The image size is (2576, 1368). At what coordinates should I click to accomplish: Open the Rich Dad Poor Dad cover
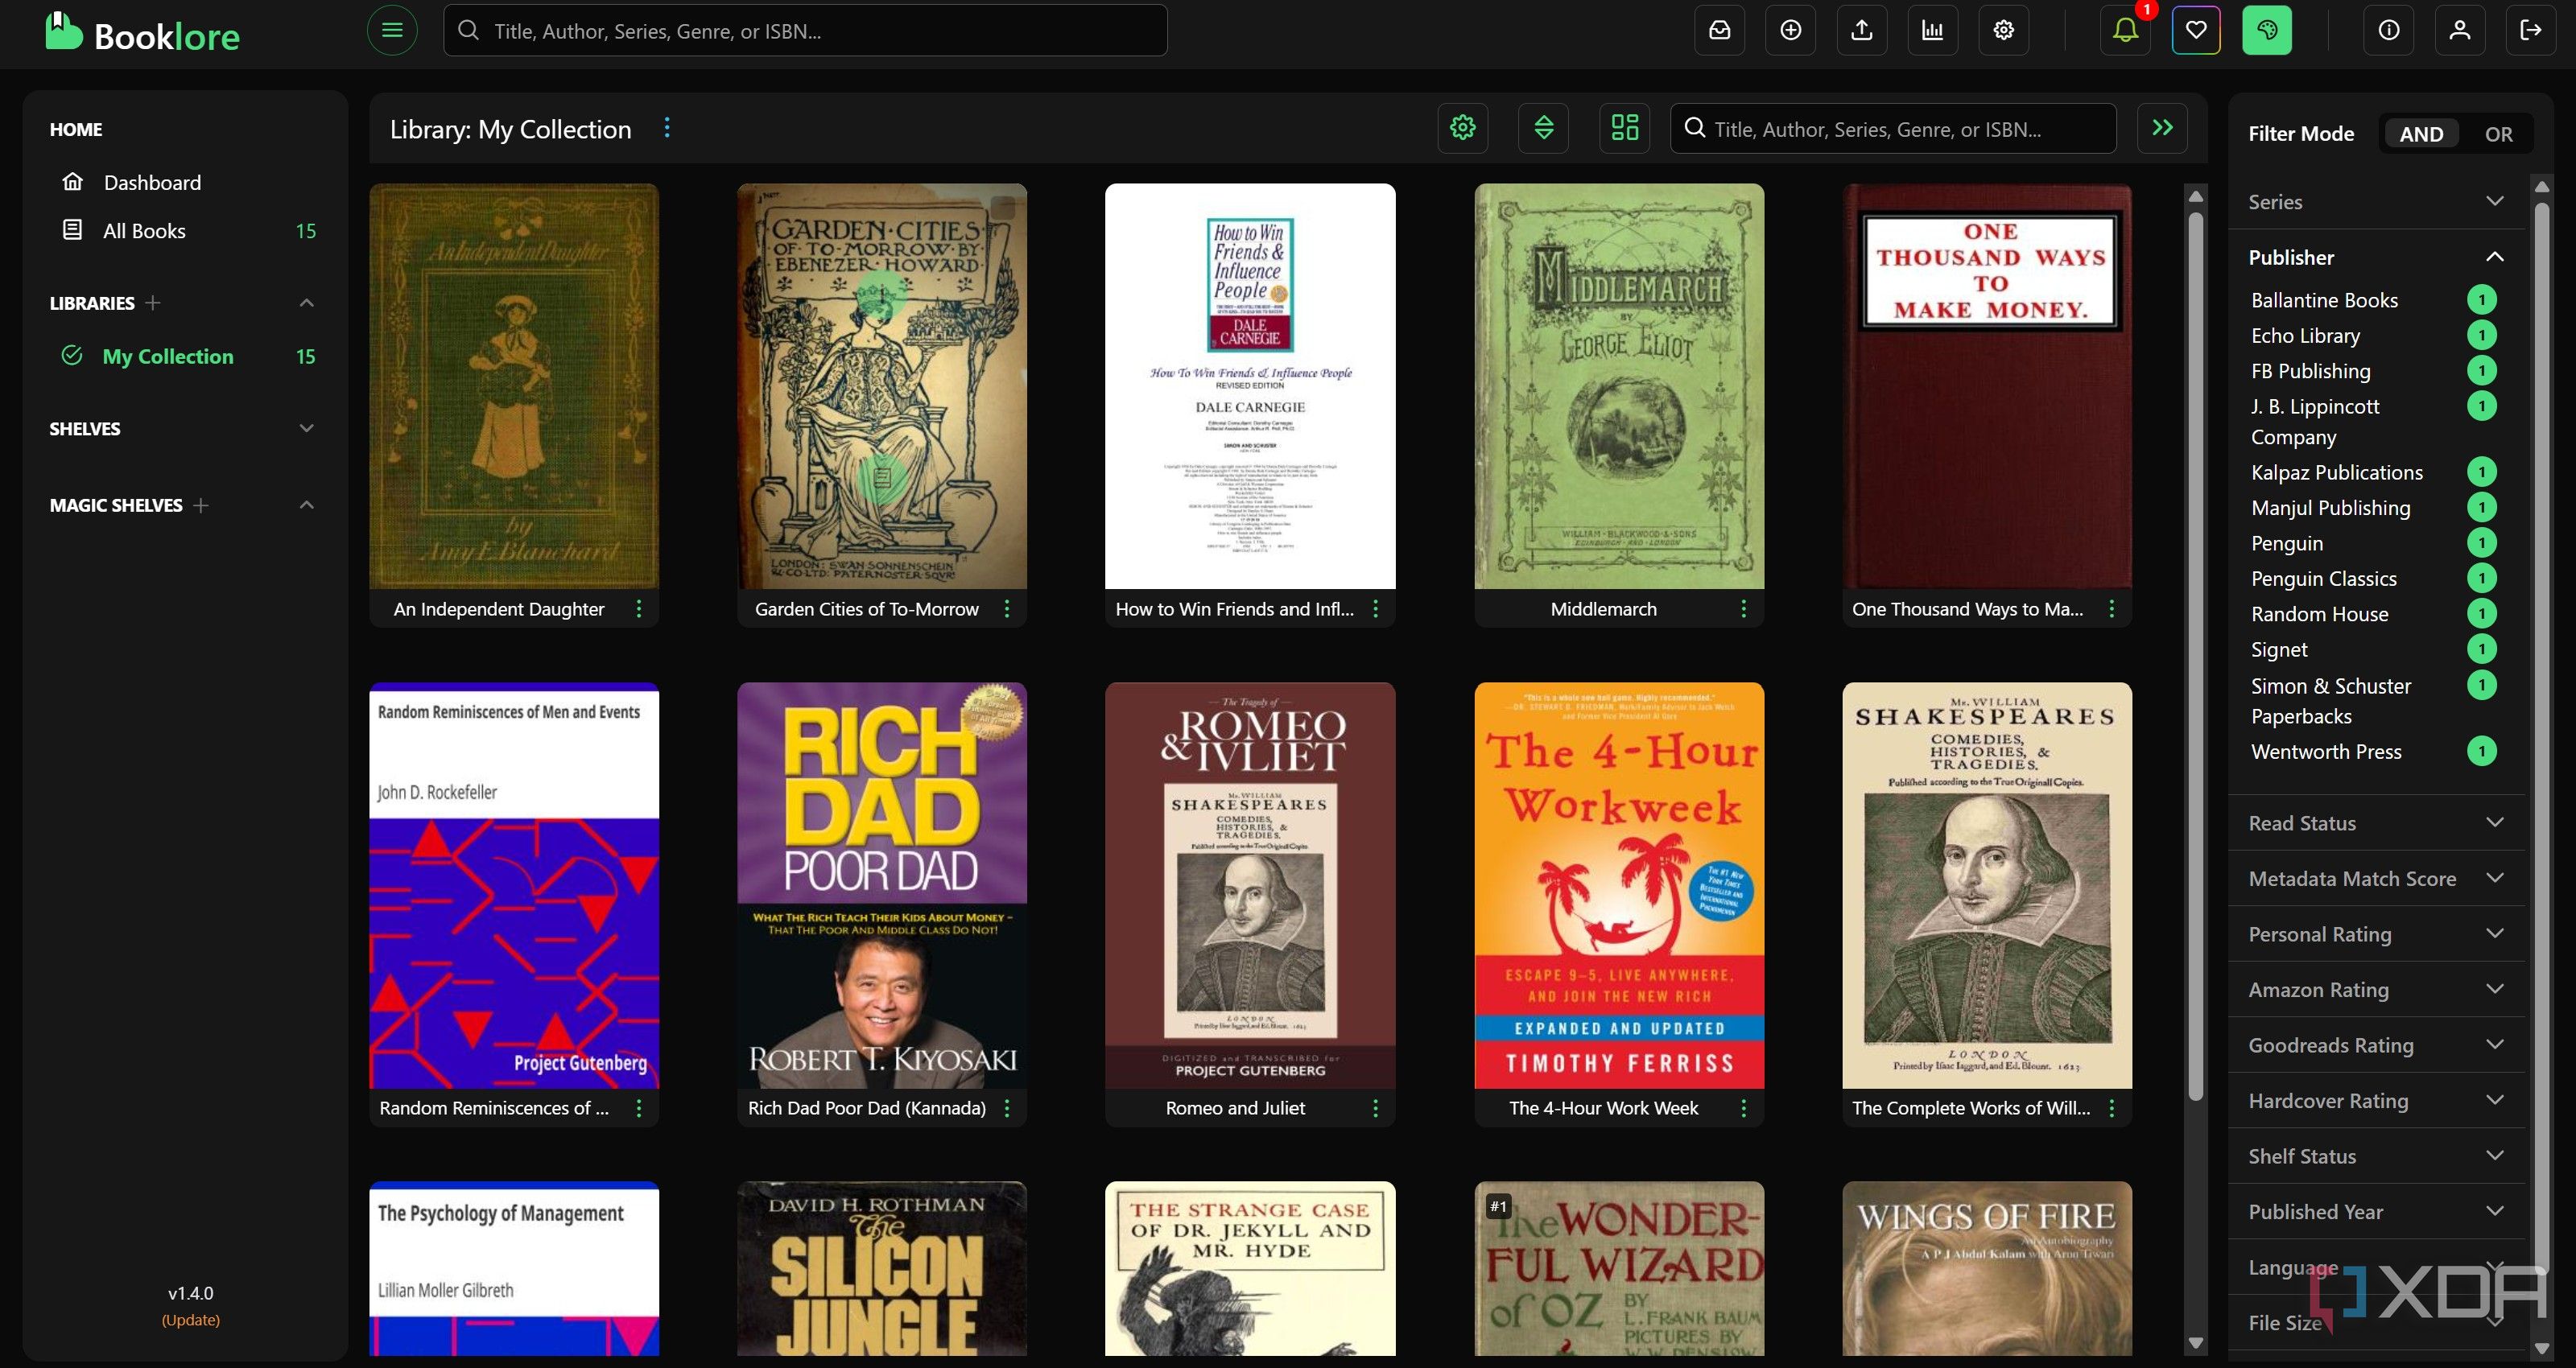coord(882,885)
